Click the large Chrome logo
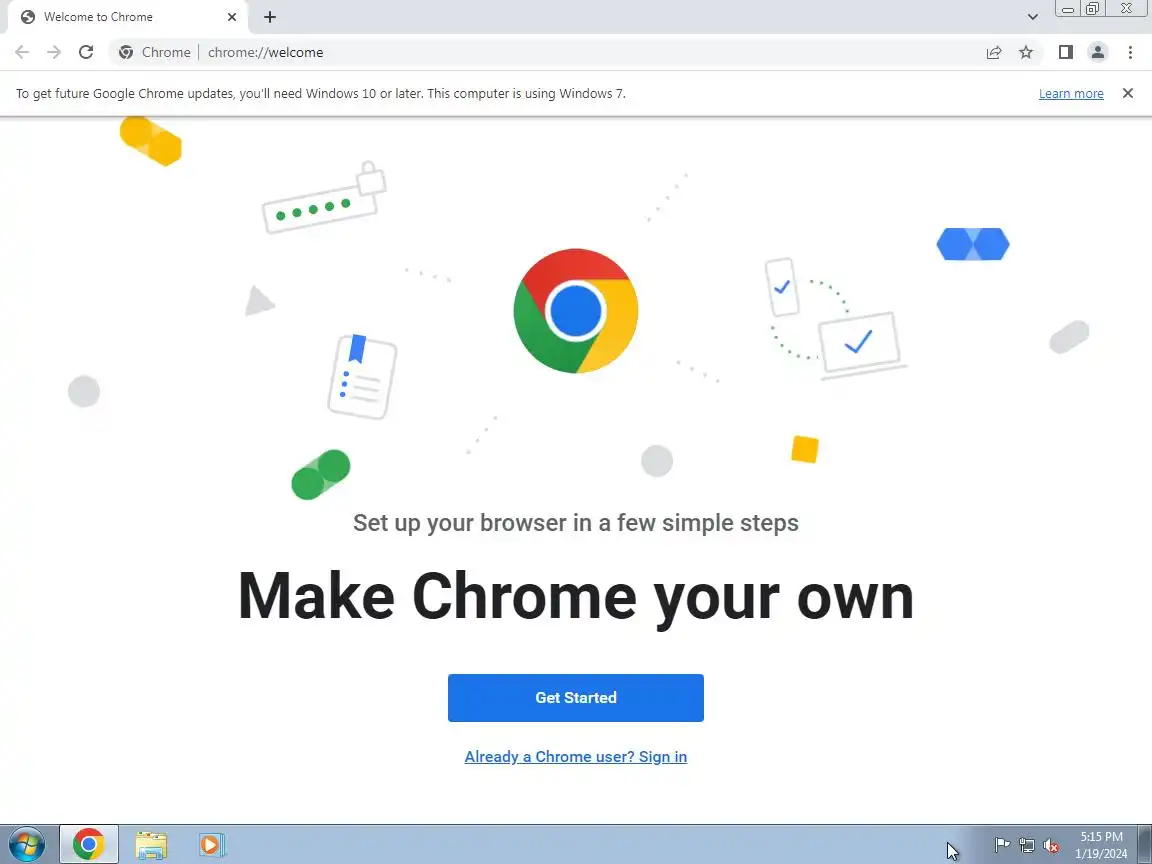This screenshot has height=864, width=1152. [x=575, y=311]
